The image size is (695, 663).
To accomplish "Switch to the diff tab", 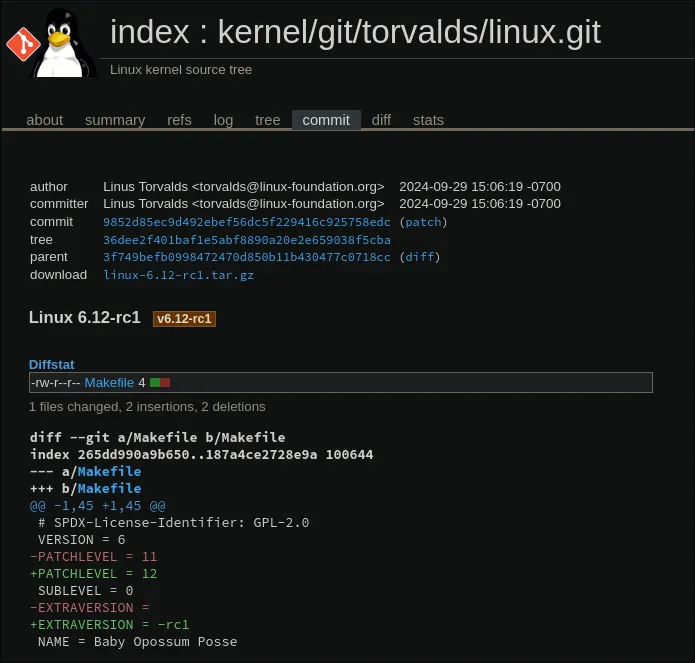I will (x=381, y=120).
